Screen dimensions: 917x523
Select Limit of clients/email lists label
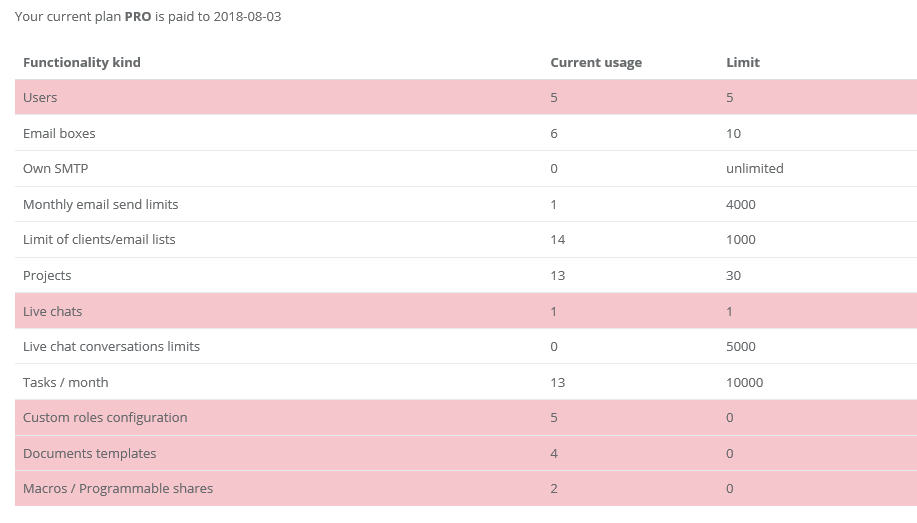coord(99,240)
